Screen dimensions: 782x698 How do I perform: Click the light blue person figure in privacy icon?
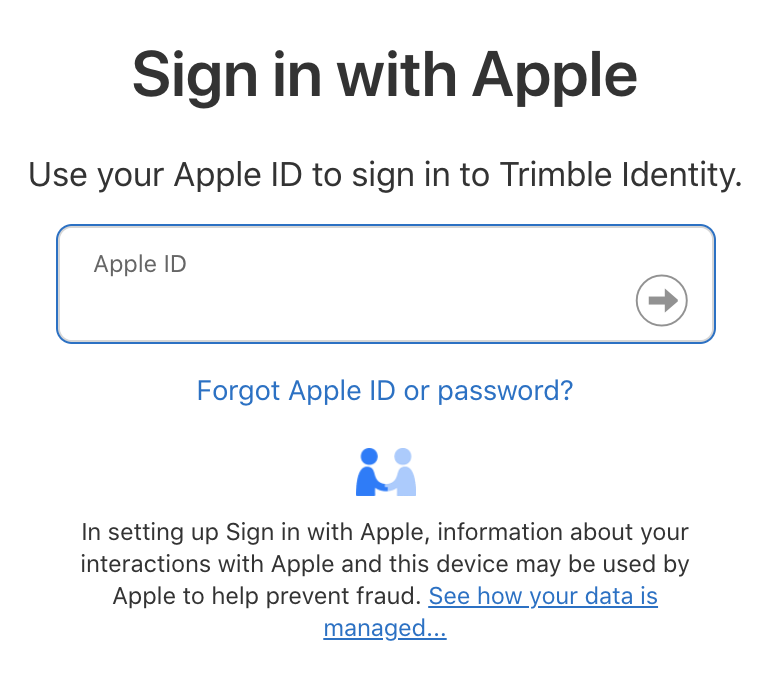pos(402,472)
